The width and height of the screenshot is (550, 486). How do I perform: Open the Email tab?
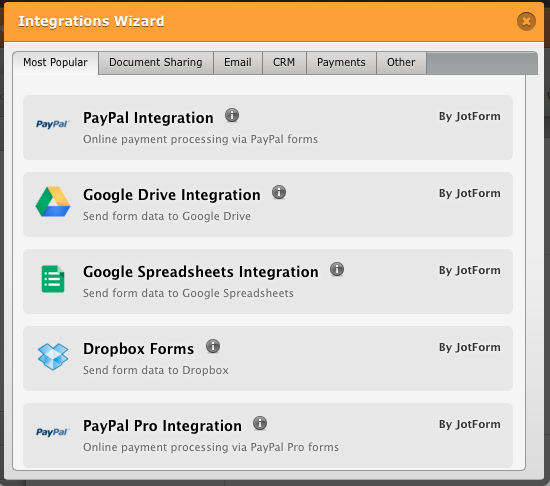[x=238, y=63]
